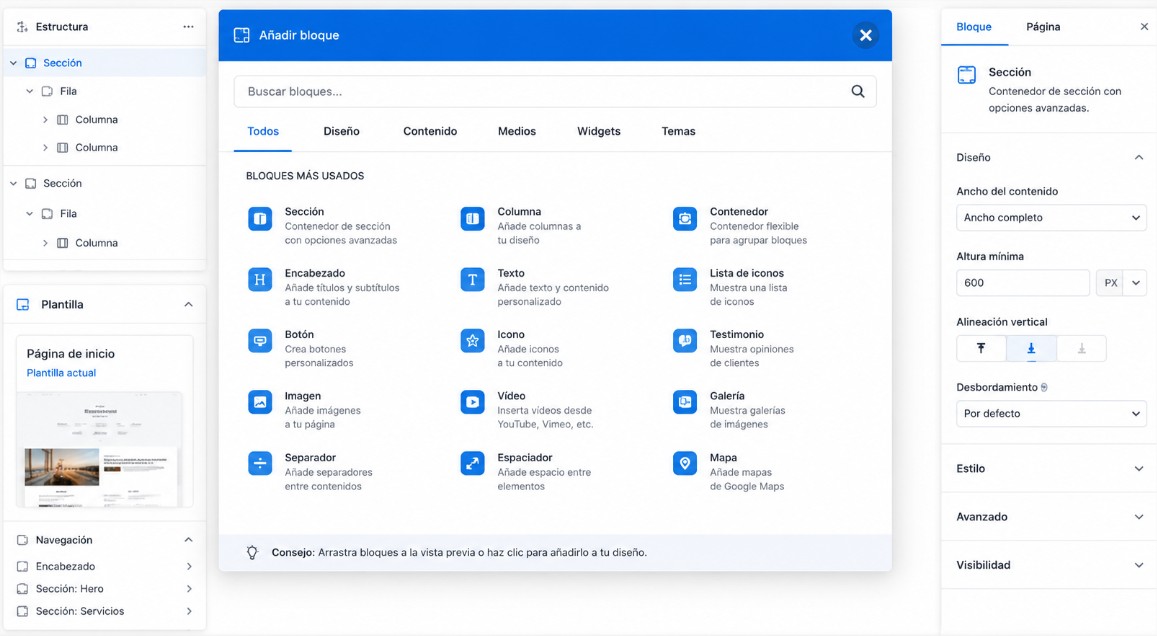
Task: Switch to the Todos tab
Action: click(263, 131)
